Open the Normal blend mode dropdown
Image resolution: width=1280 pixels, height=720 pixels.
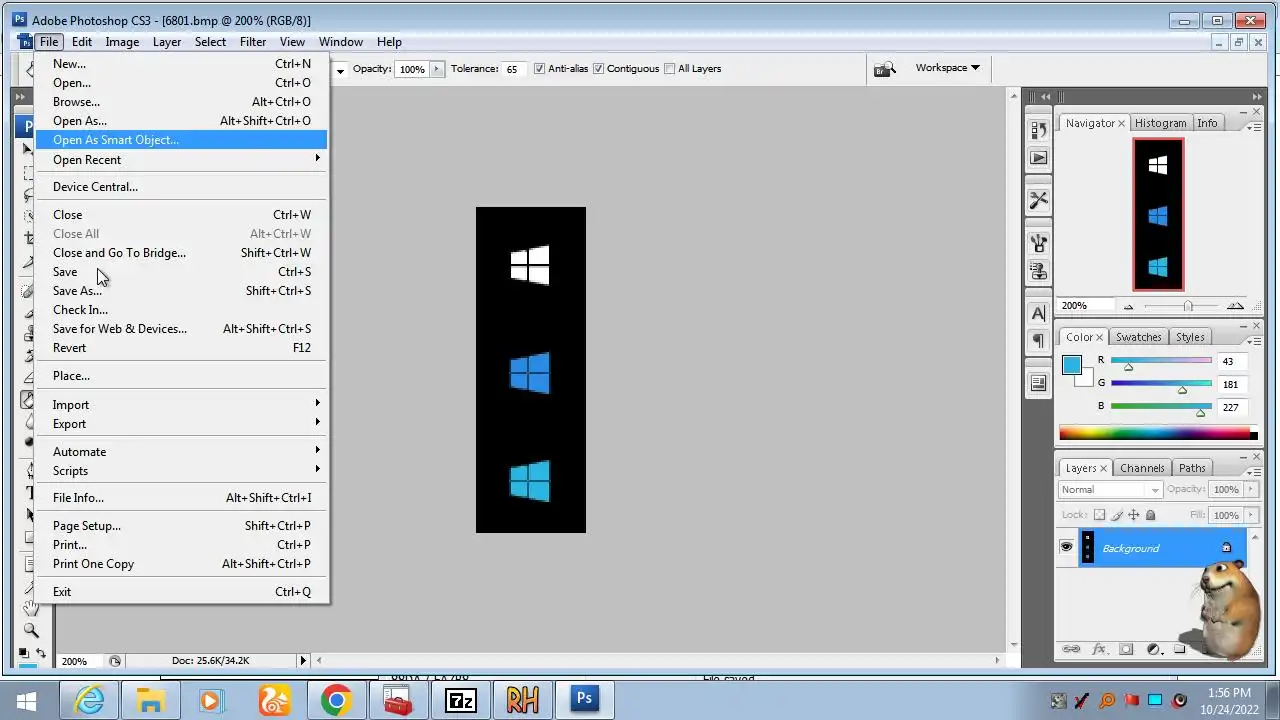[x=1110, y=490]
